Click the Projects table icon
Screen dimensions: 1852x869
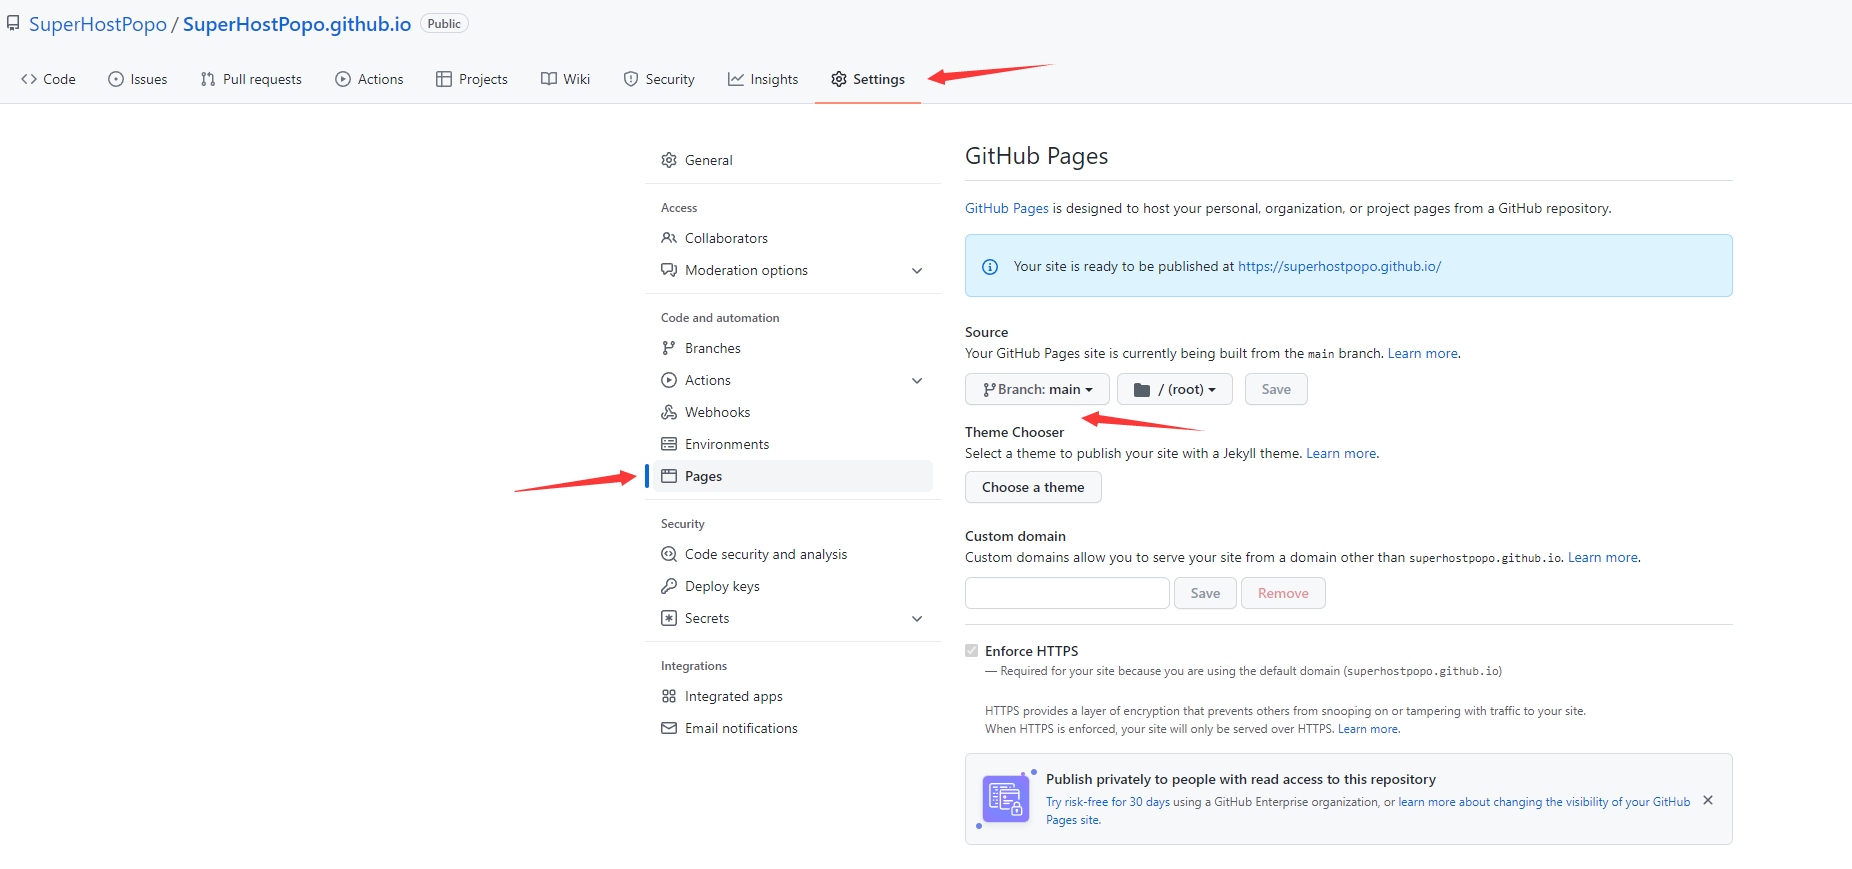click(444, 79)
